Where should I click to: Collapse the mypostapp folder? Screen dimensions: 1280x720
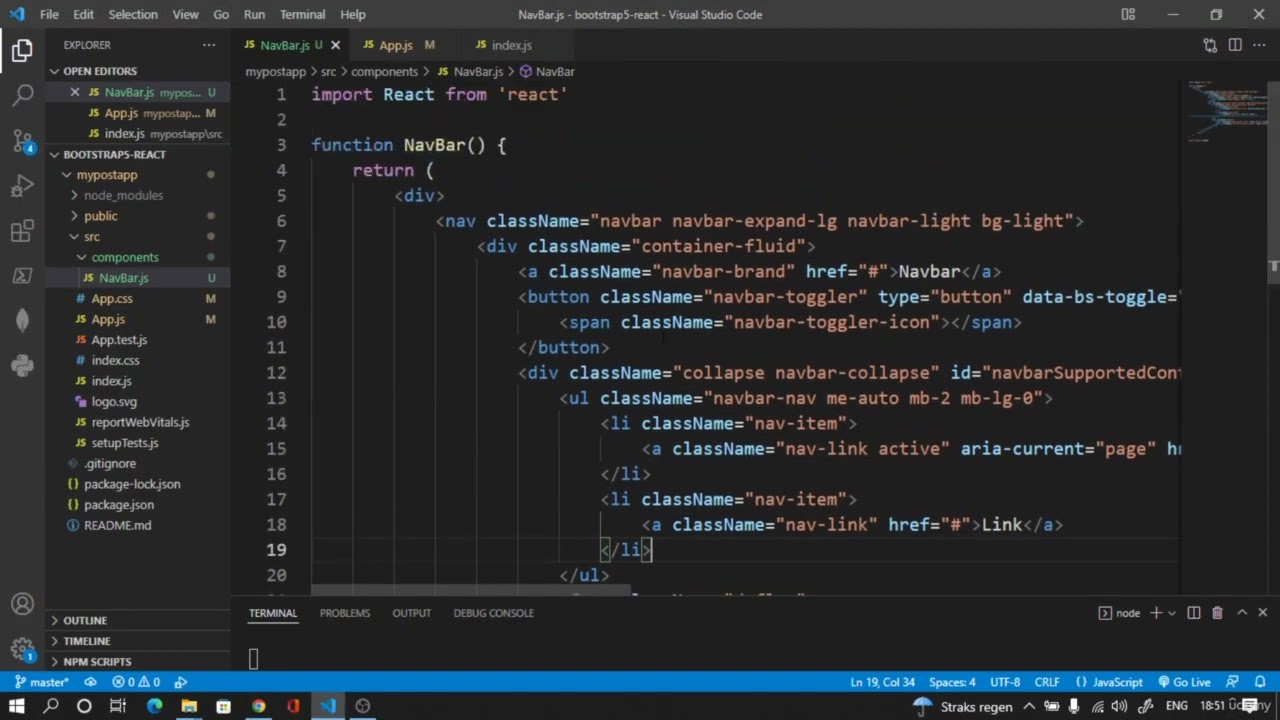click(x=67, y=175)
